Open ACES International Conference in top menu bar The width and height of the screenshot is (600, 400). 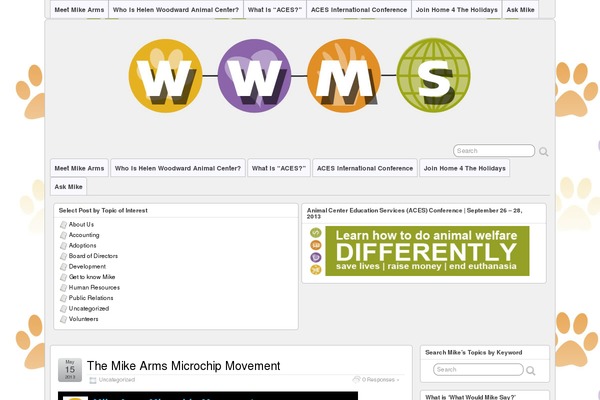(x=359, y=10)
